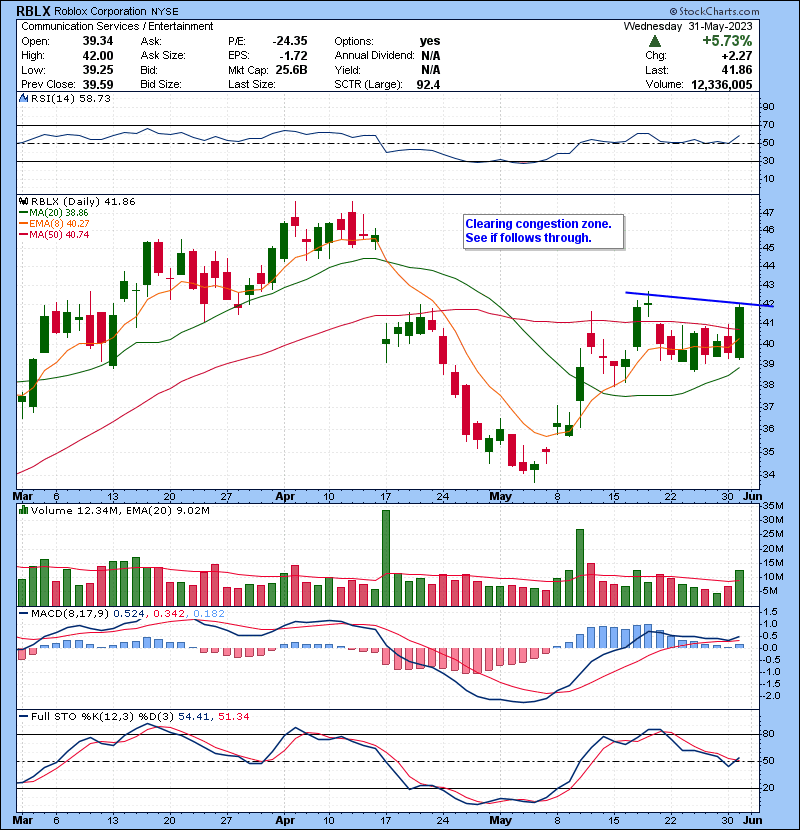800x830 pixels.
Task: Click the RBLX (Daily) 41.86 chart legend
Action: tap(83, 202)
